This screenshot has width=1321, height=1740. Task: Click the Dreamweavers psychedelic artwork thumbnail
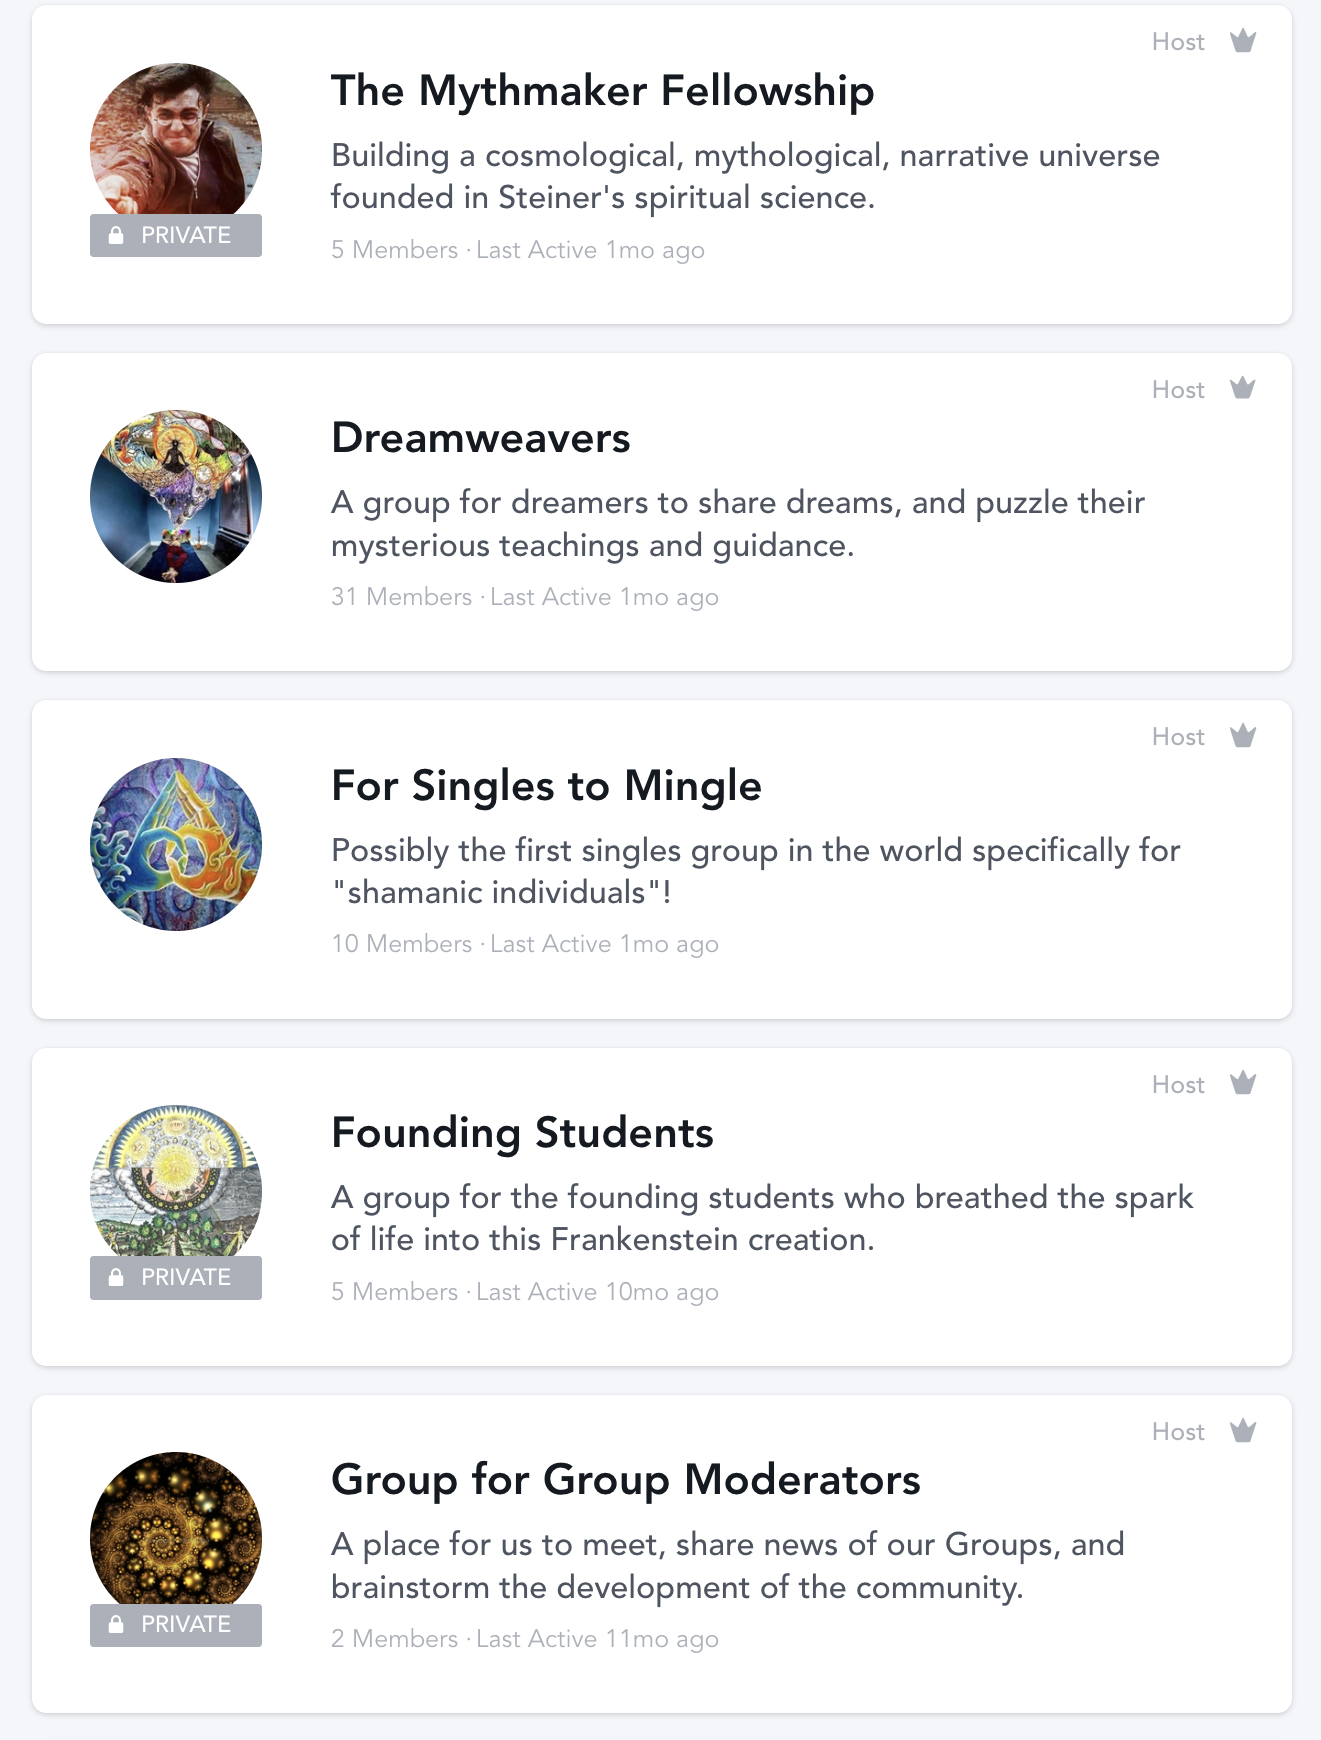(176, 496)
